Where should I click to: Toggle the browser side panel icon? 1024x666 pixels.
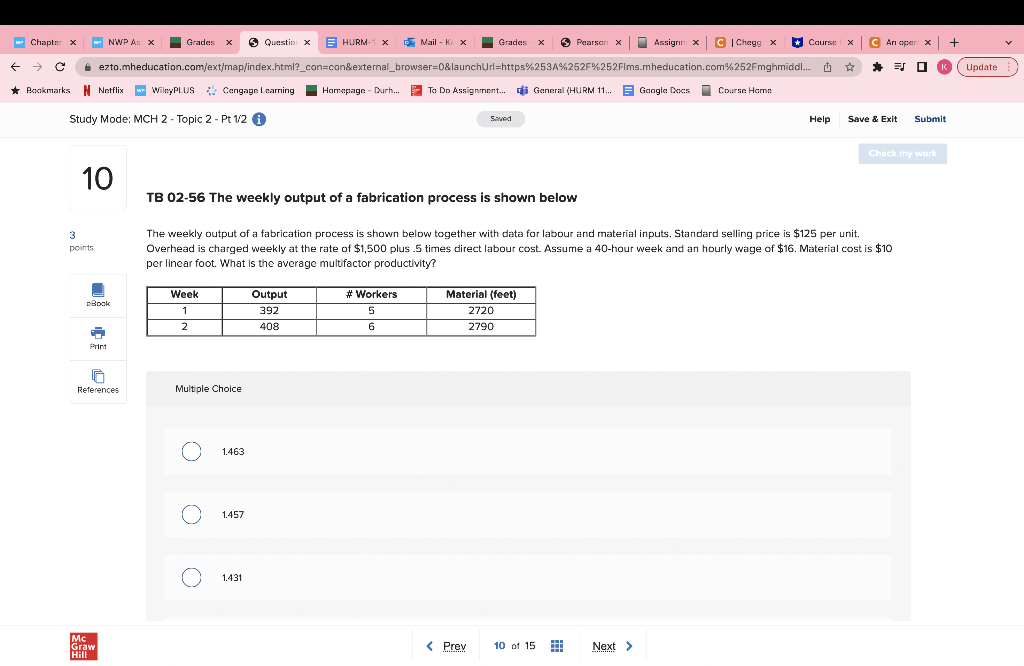click(x=921, y=67)
